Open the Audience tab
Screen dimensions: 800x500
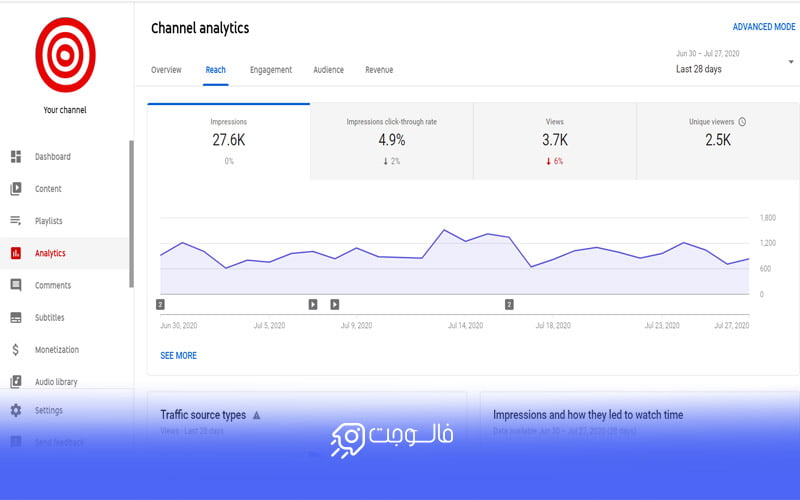tap(328, 70)
